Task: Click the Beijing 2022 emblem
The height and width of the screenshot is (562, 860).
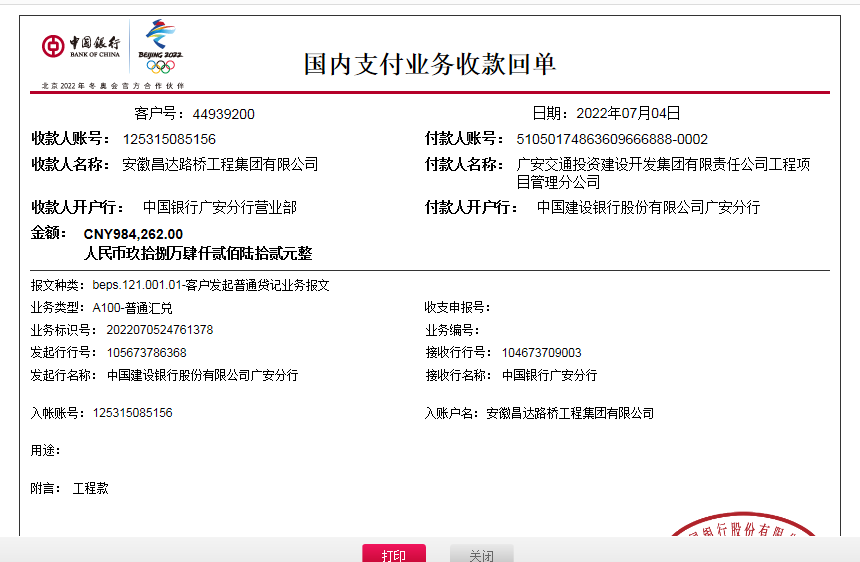Action: click(x=160, y=39)
